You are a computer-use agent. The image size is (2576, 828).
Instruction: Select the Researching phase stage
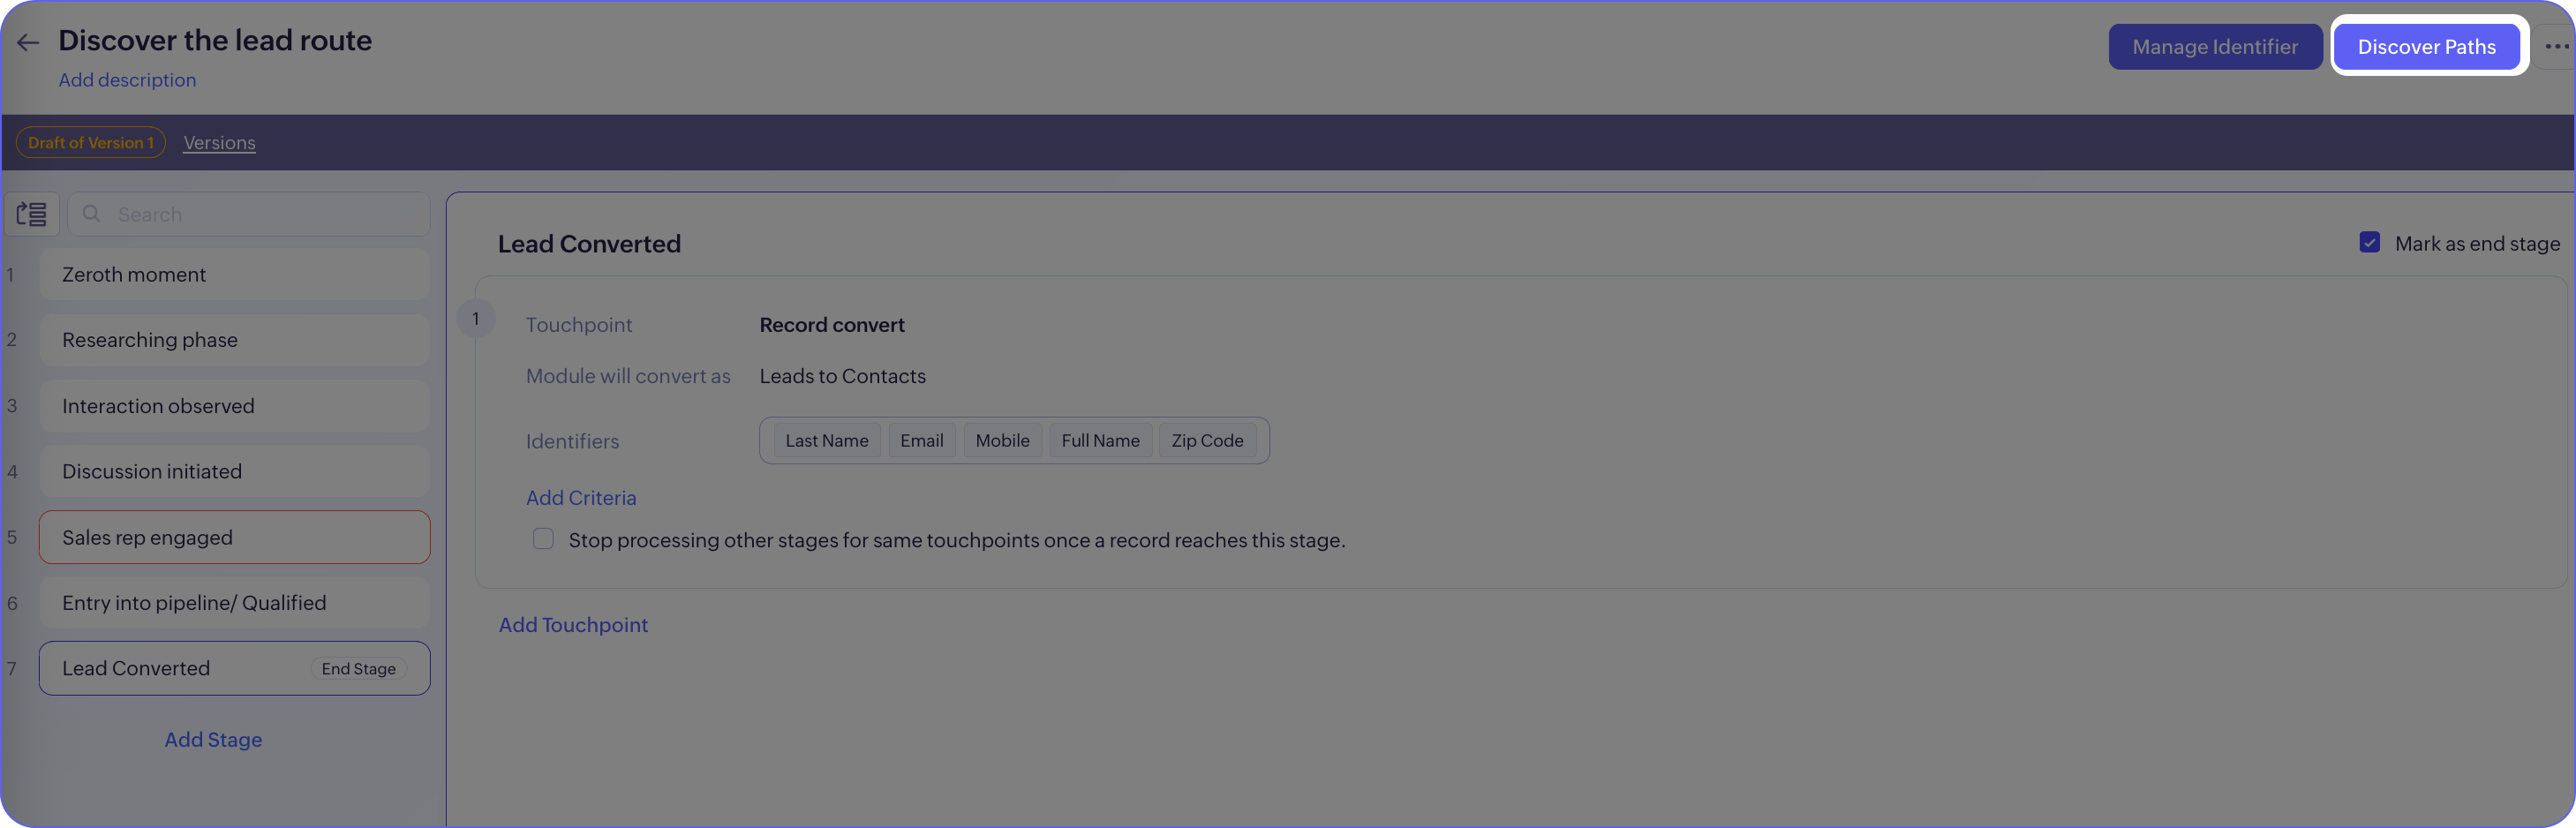[x=235, y=340]
